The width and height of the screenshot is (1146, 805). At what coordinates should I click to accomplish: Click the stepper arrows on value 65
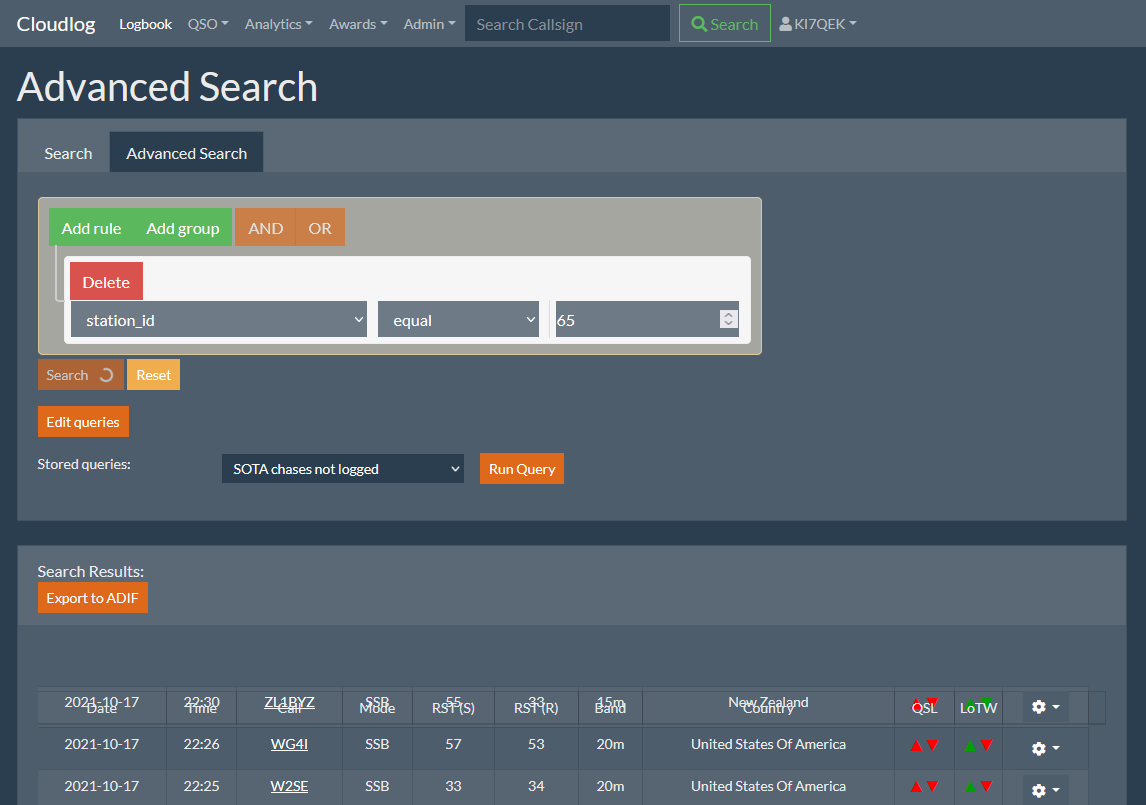(x=729, y=319)
